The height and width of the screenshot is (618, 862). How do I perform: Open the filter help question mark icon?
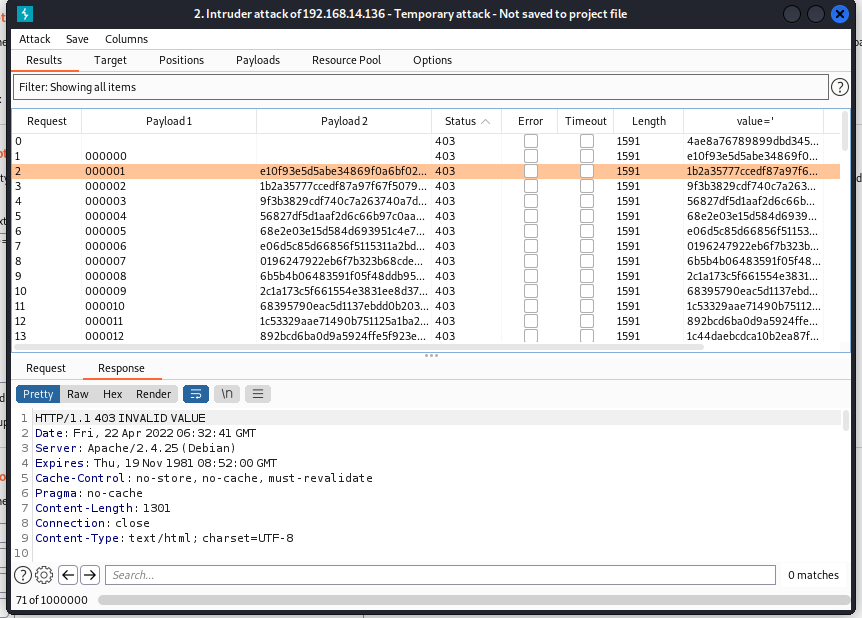pos(840,88)
